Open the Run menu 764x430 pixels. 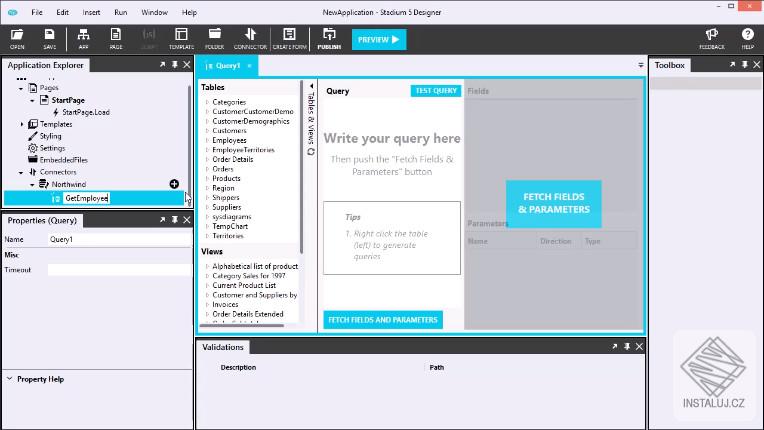tap(120, 12)
